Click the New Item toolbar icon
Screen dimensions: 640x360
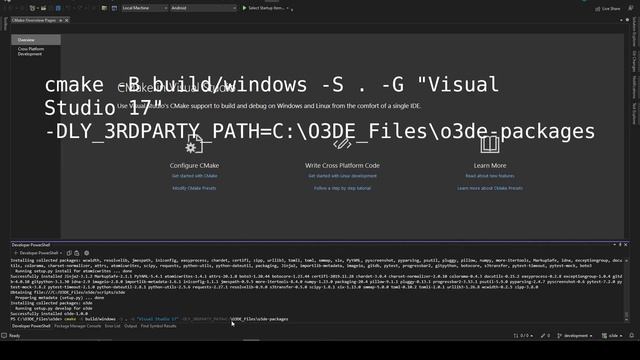(x=33, y=8)
